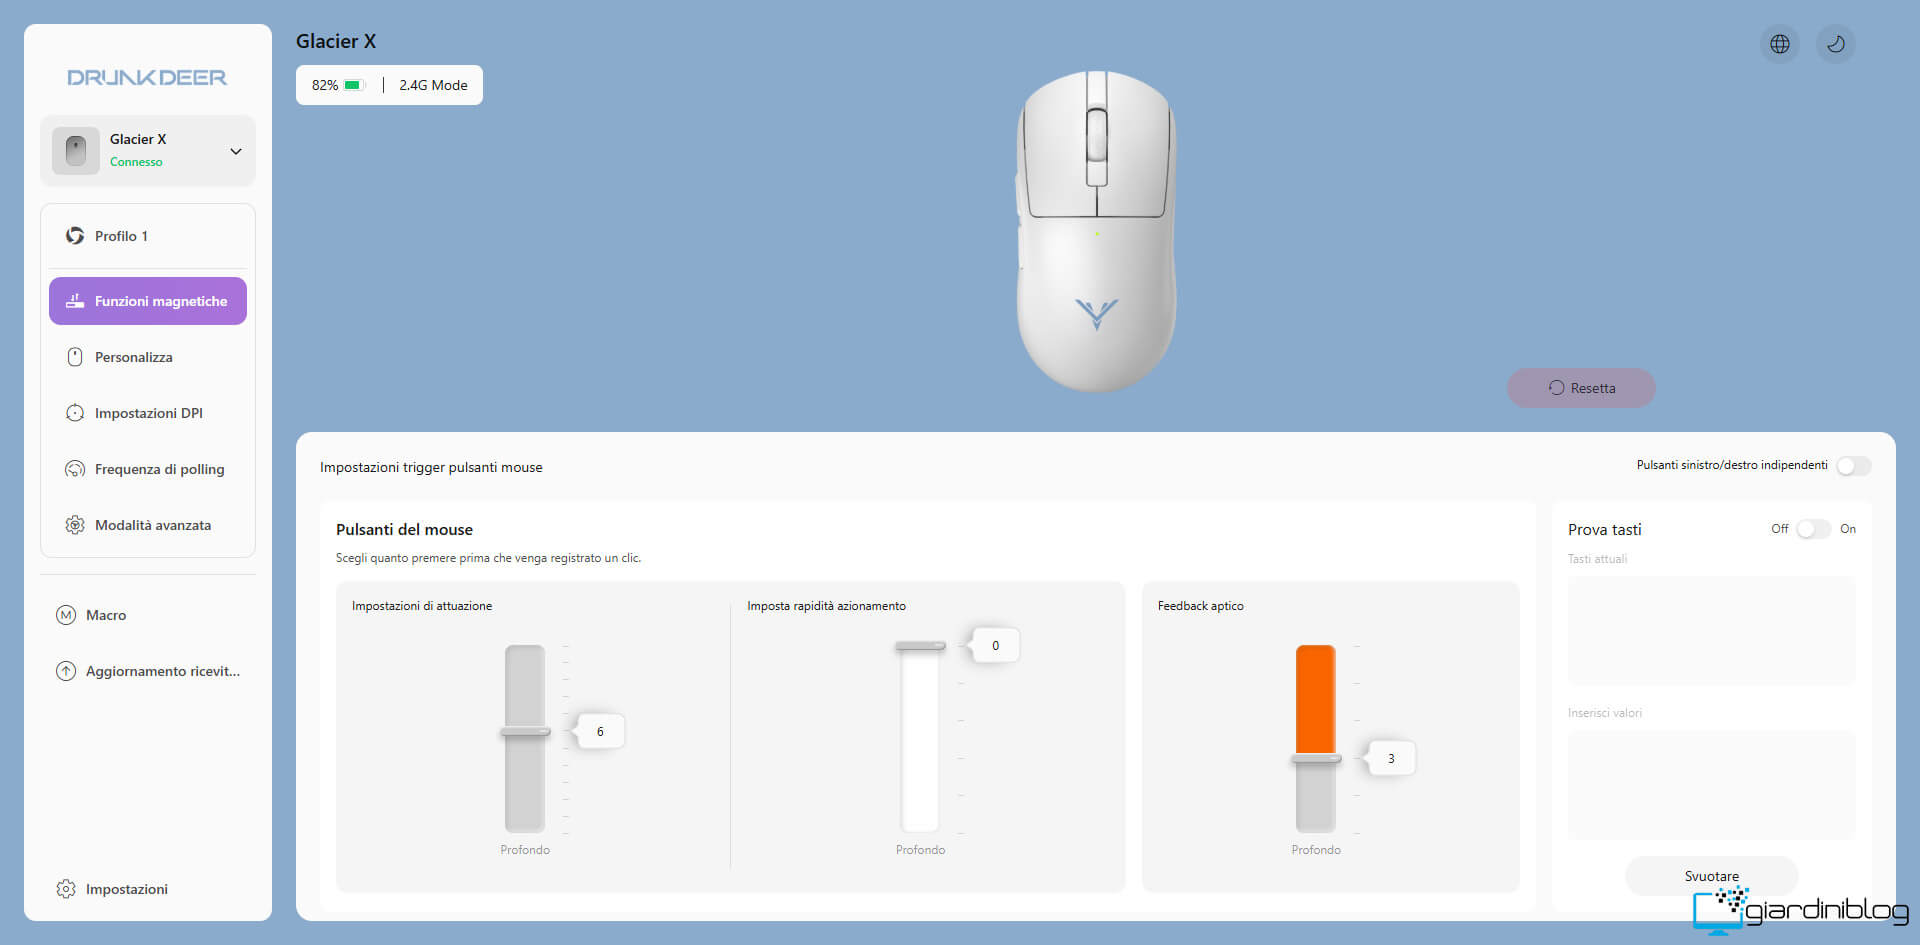Click the Profilo 1 icon
1920x945 pixels.
(75, 236)
